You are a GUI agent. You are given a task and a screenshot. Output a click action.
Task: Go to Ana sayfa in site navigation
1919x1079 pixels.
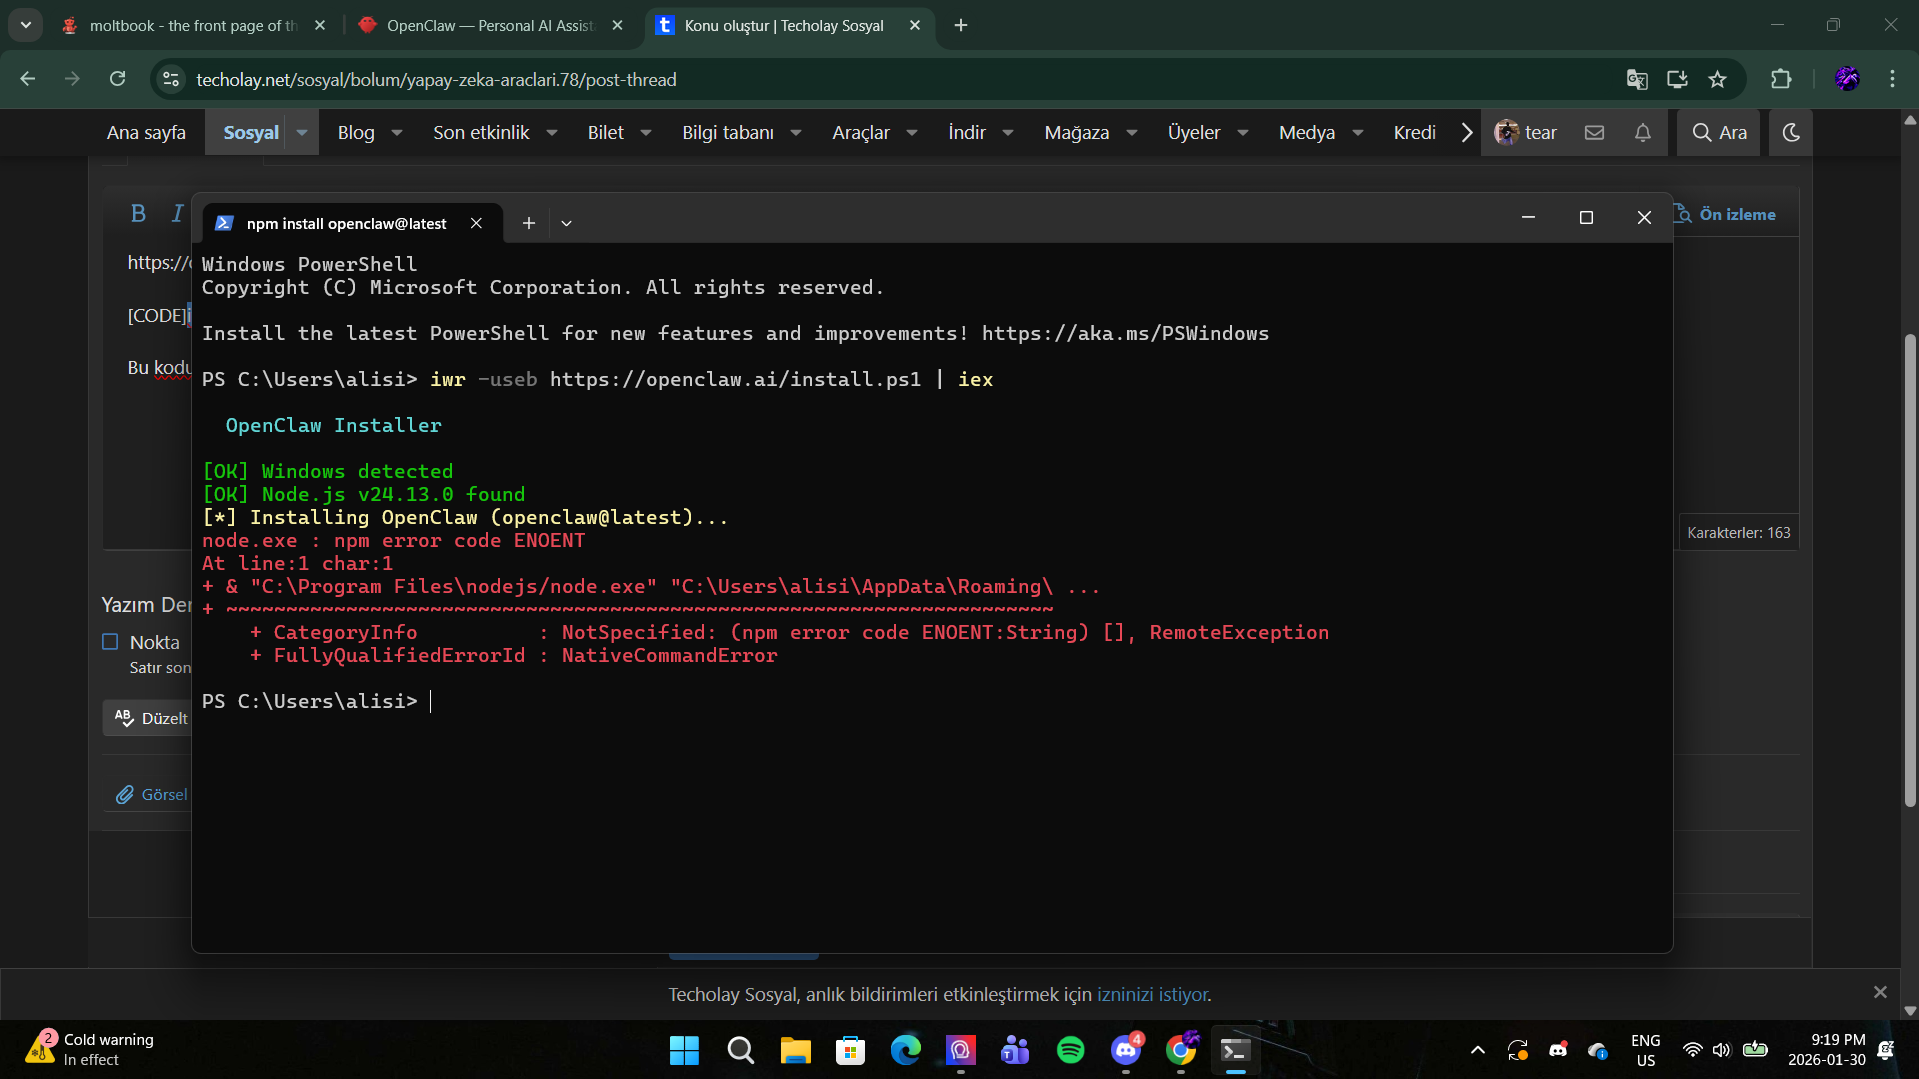(146, 132)
